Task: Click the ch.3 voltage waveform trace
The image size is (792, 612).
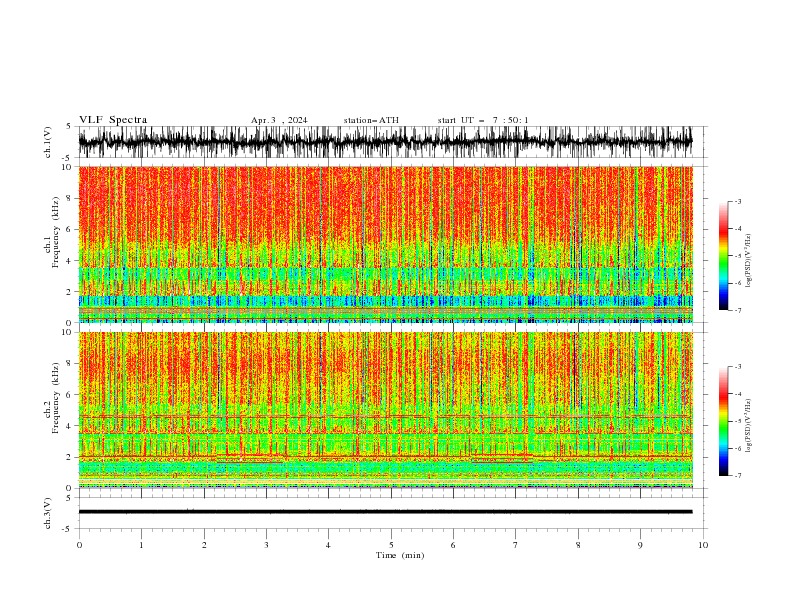Action: pos(385,512)
